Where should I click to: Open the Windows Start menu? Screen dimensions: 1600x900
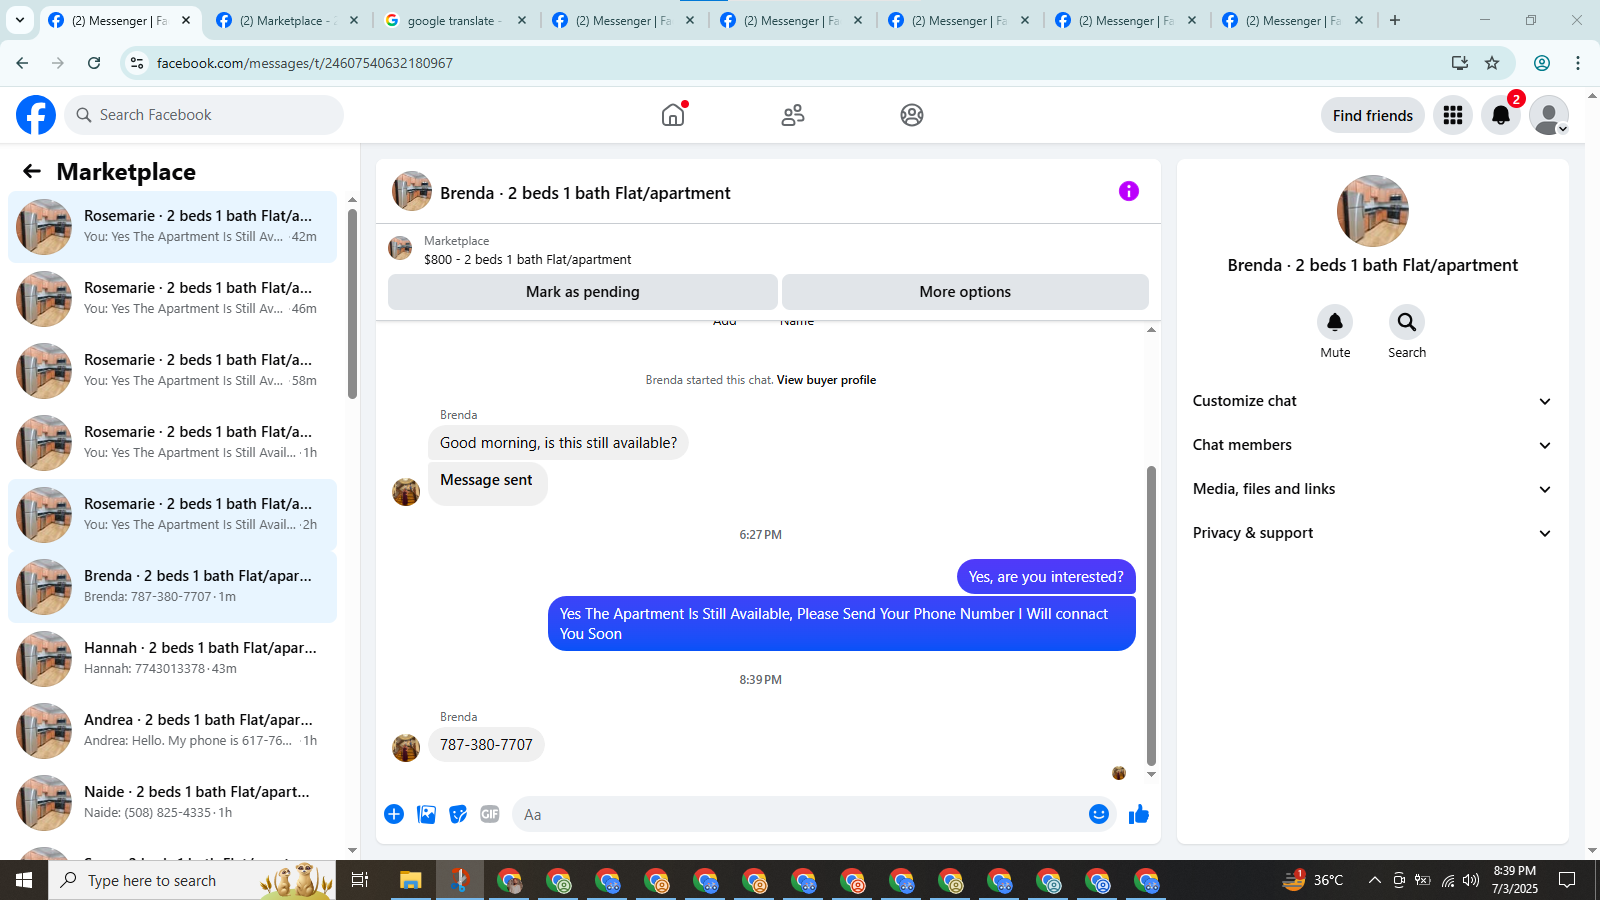tap(24, 880)
